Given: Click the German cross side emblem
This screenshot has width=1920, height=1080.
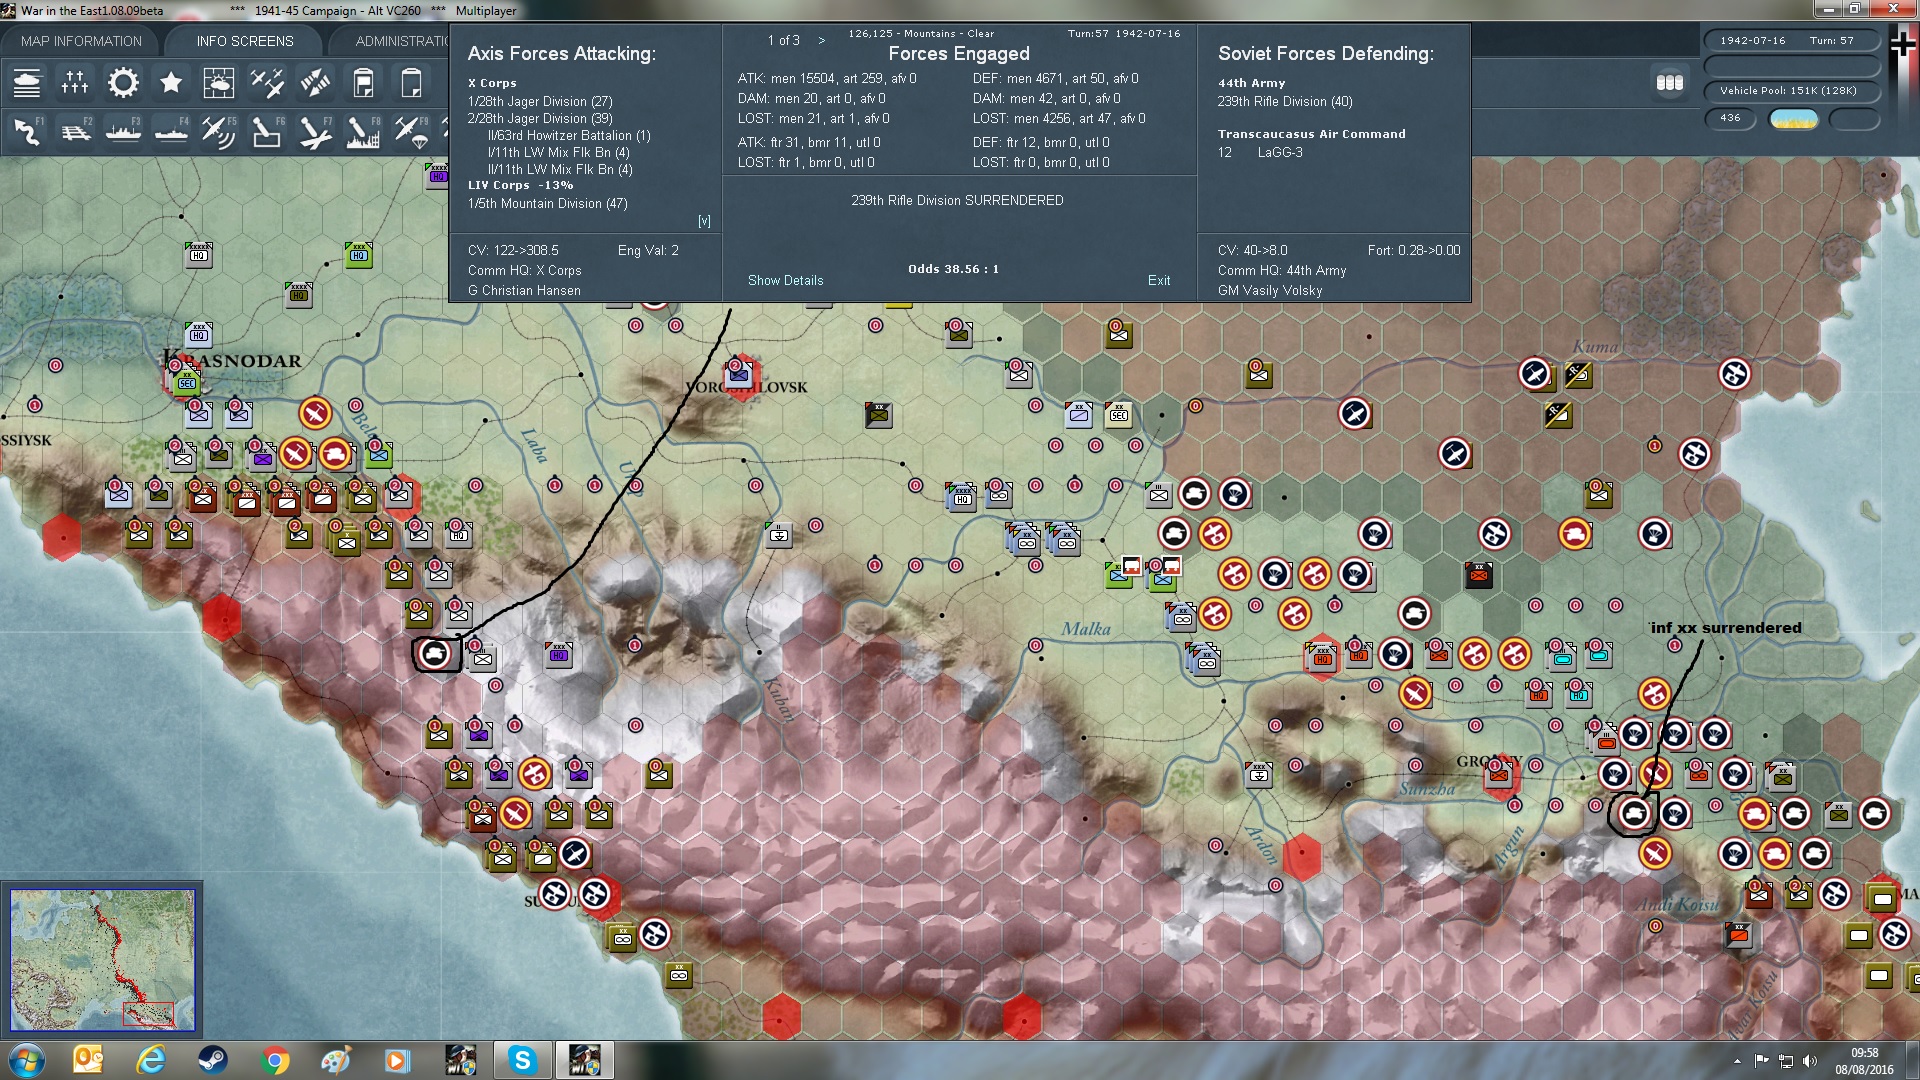Looking at the screenshot, I should click(x=1903, y=43).
